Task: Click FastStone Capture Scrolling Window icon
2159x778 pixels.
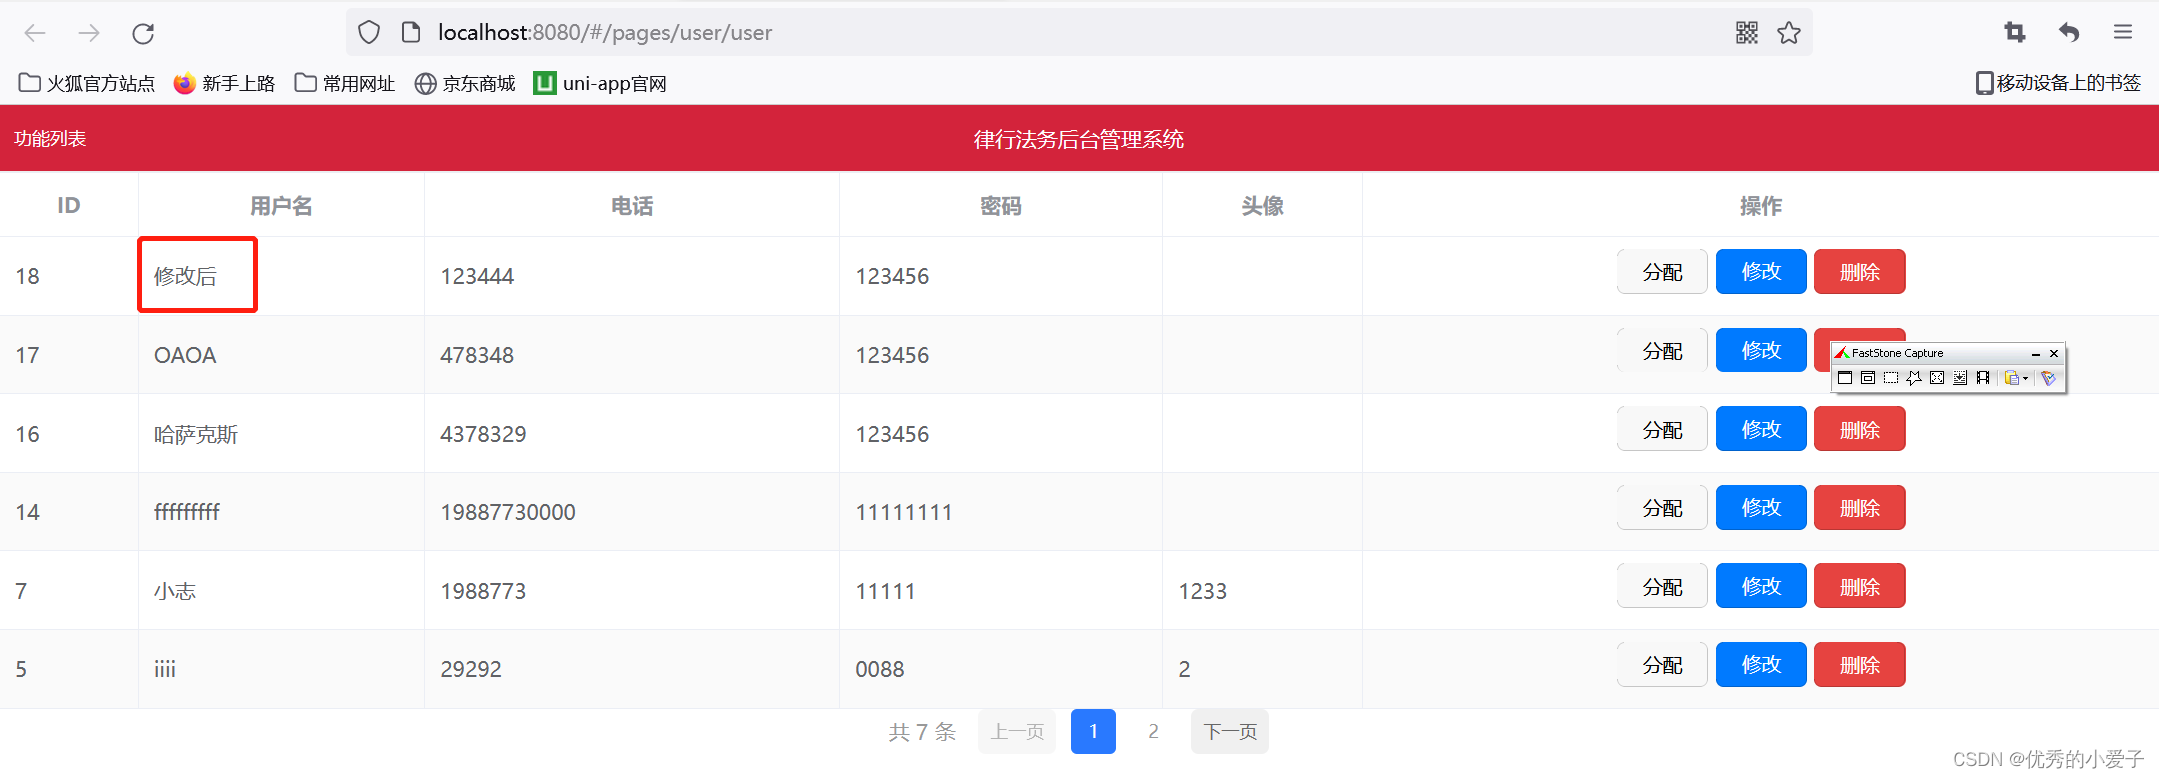Action: click(x=1960, y=377)
